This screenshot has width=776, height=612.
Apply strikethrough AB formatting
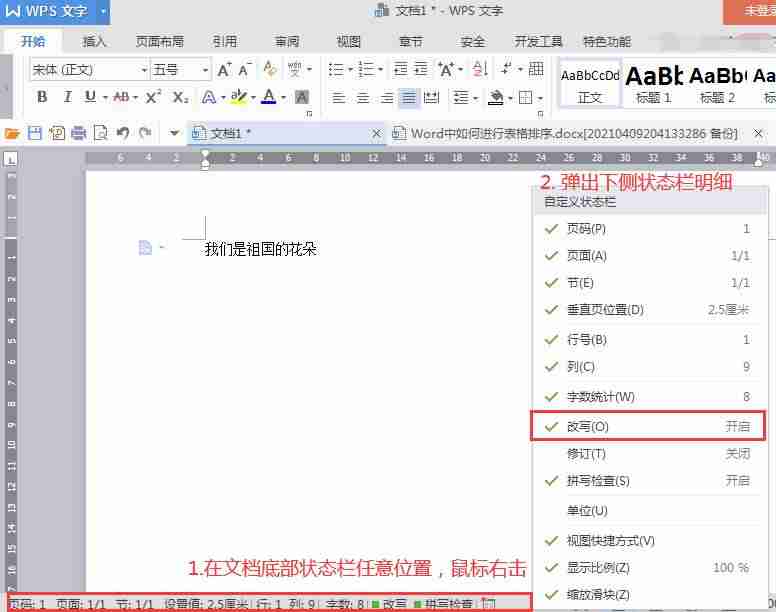pos(121,97)
